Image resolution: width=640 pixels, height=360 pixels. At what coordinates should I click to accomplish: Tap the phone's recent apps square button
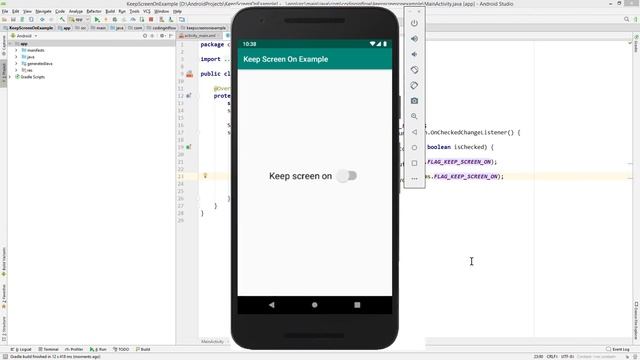click(357, 305)
